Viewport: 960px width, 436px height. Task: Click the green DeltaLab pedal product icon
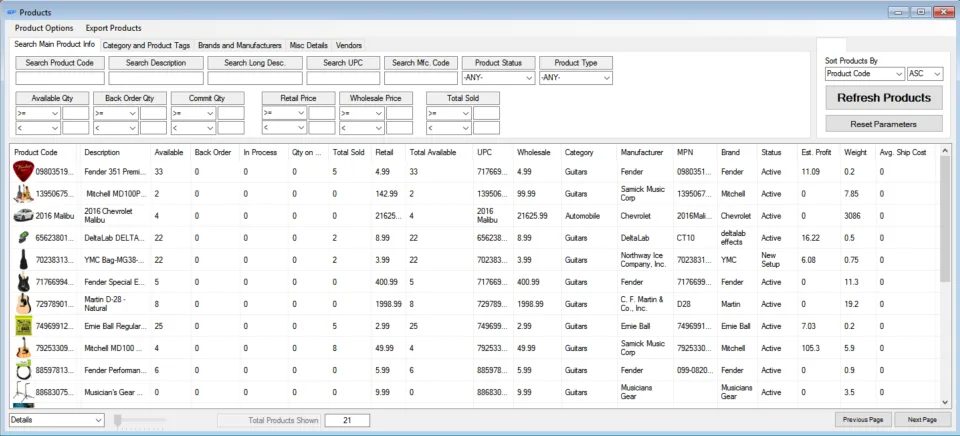23,238
